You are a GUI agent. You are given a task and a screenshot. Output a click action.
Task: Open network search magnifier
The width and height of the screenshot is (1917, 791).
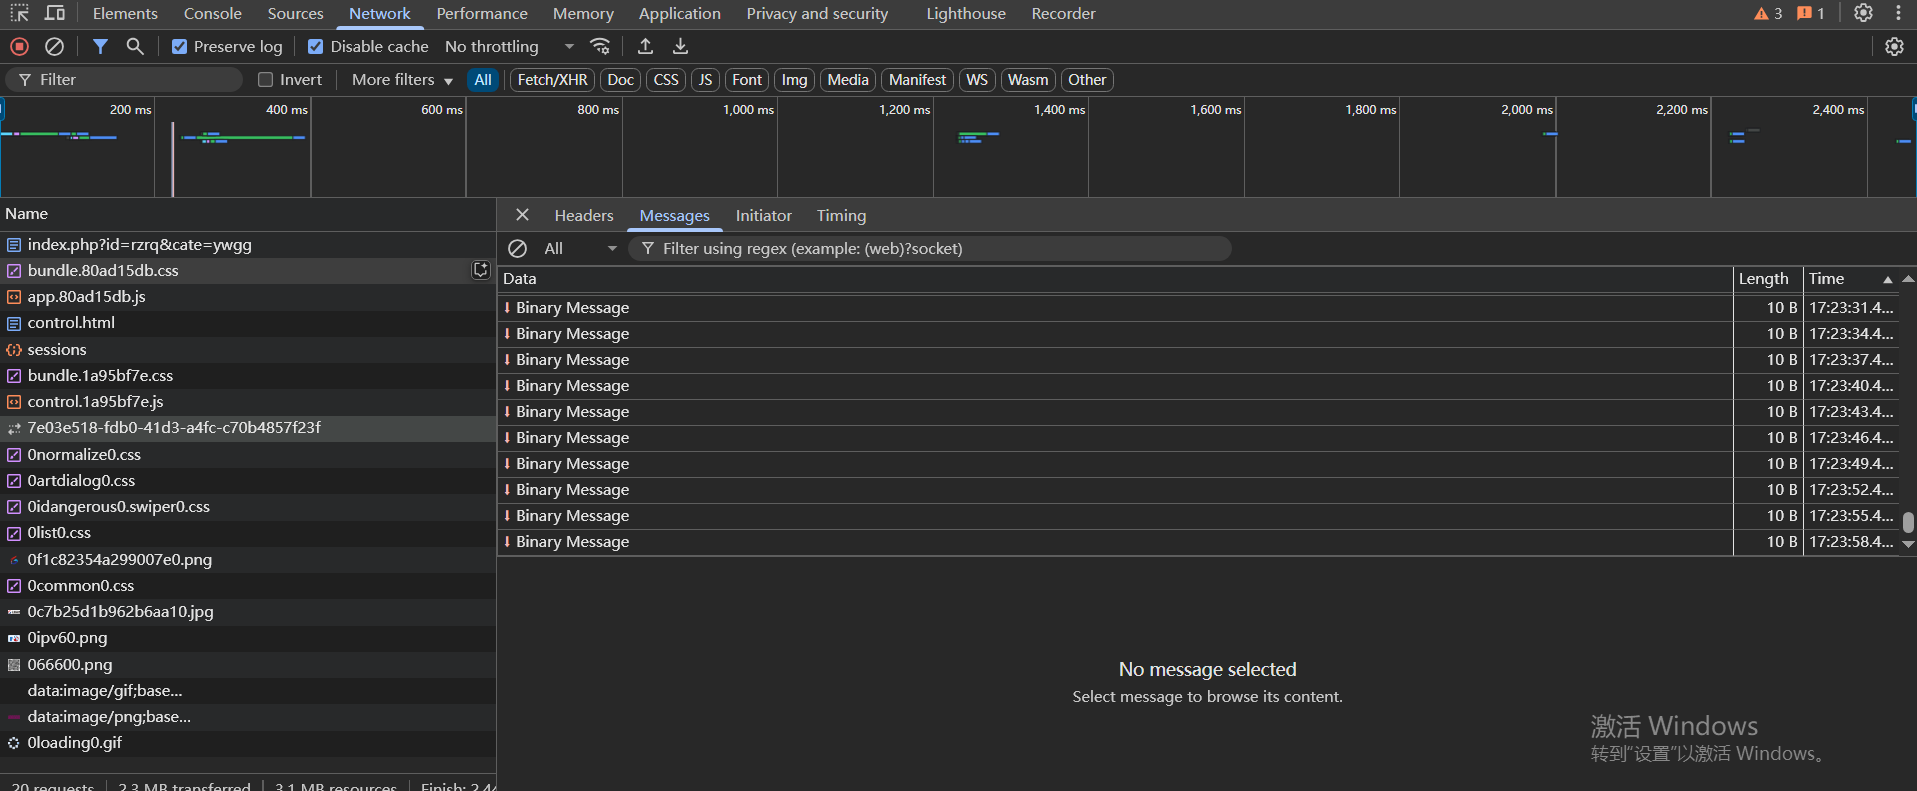coord(135,47)
